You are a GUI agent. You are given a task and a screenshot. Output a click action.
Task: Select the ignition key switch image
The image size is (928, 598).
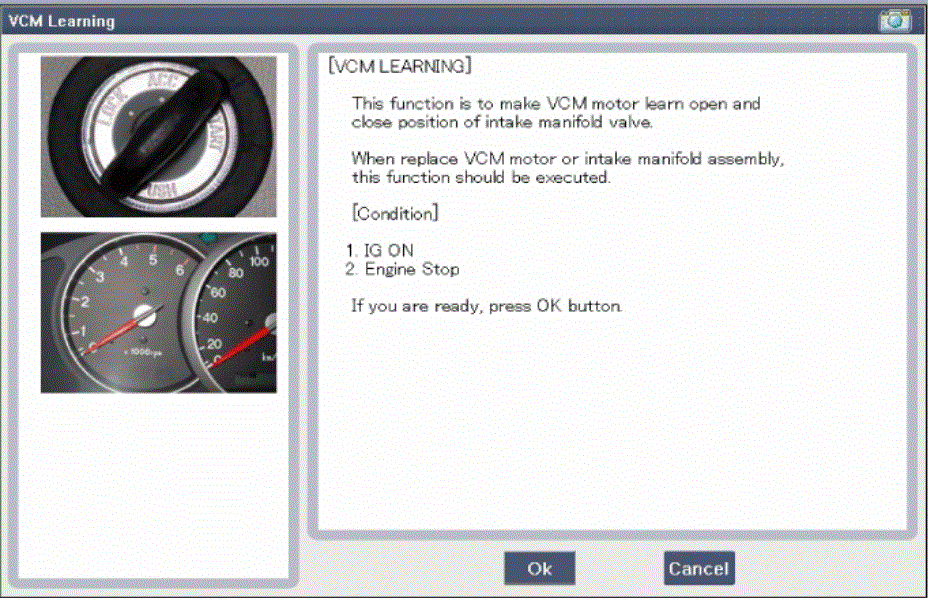pyautogui.click(x=159, y=136)
